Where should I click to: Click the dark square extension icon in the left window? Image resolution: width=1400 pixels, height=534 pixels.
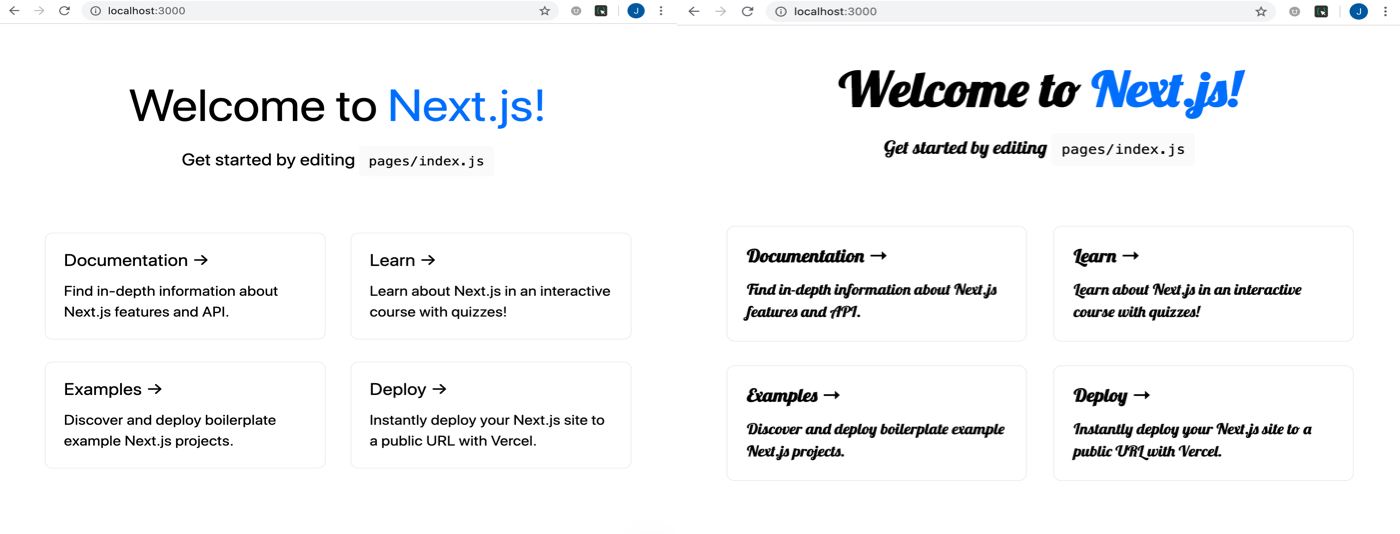[601, 11]
